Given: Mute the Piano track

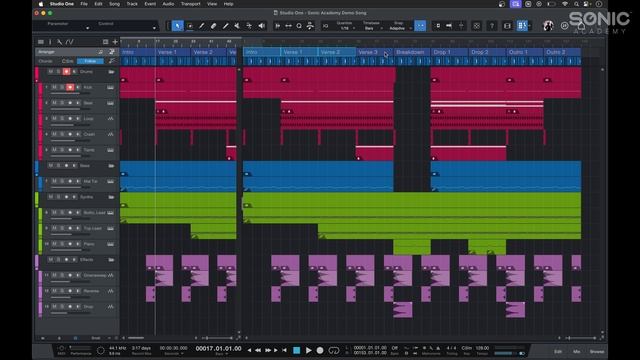Looking at the screenshot, I should [x=54, y=244].
